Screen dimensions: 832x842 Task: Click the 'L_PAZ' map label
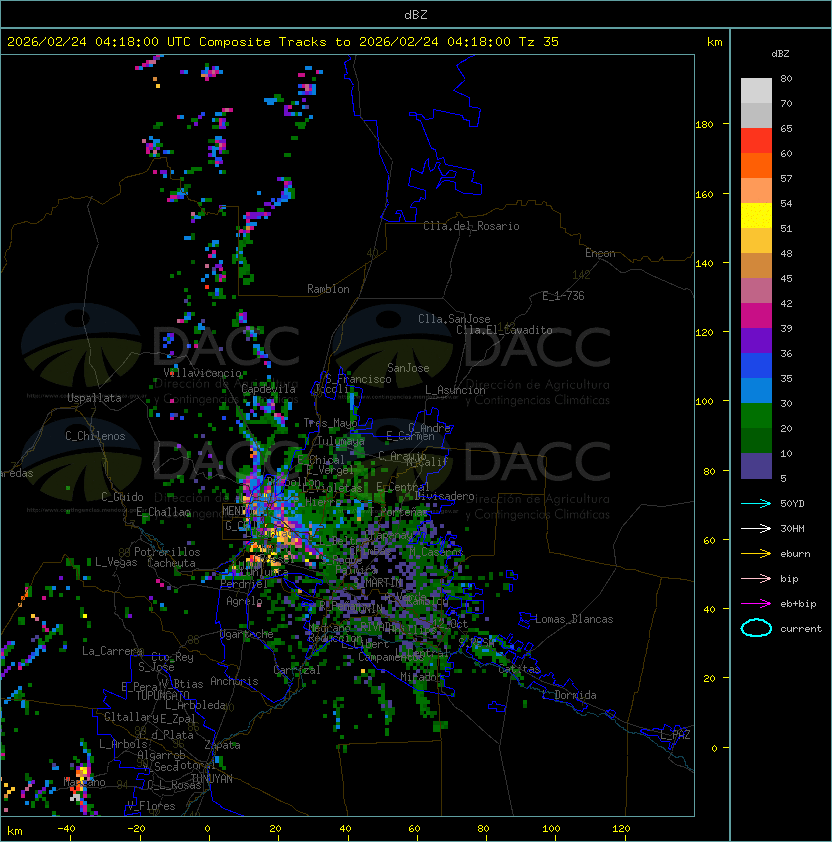click(675, 735)
